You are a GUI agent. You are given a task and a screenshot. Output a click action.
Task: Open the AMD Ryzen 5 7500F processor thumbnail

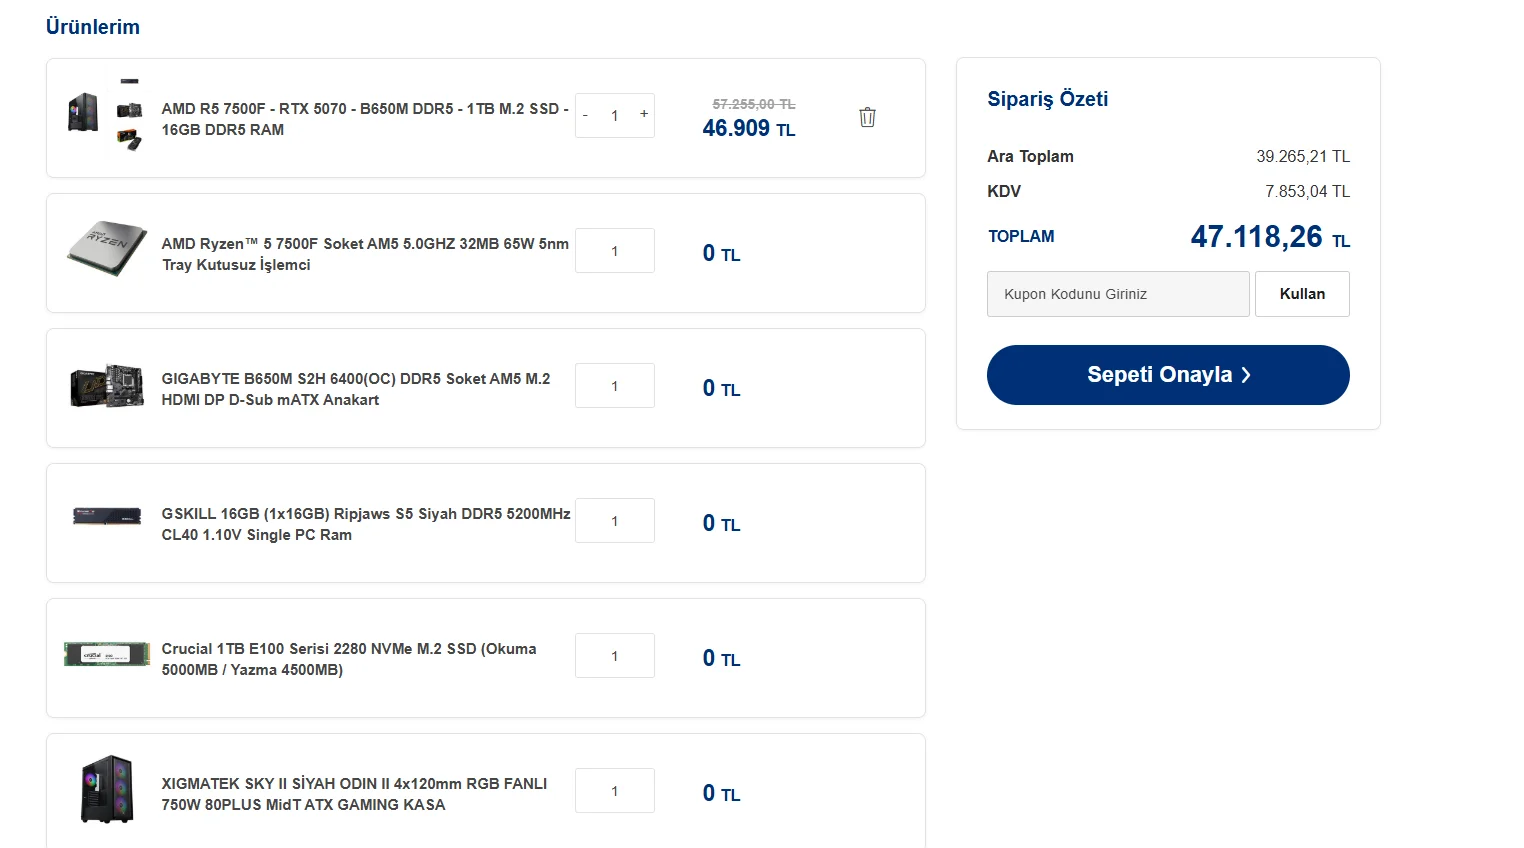click(x=106, y=249)
